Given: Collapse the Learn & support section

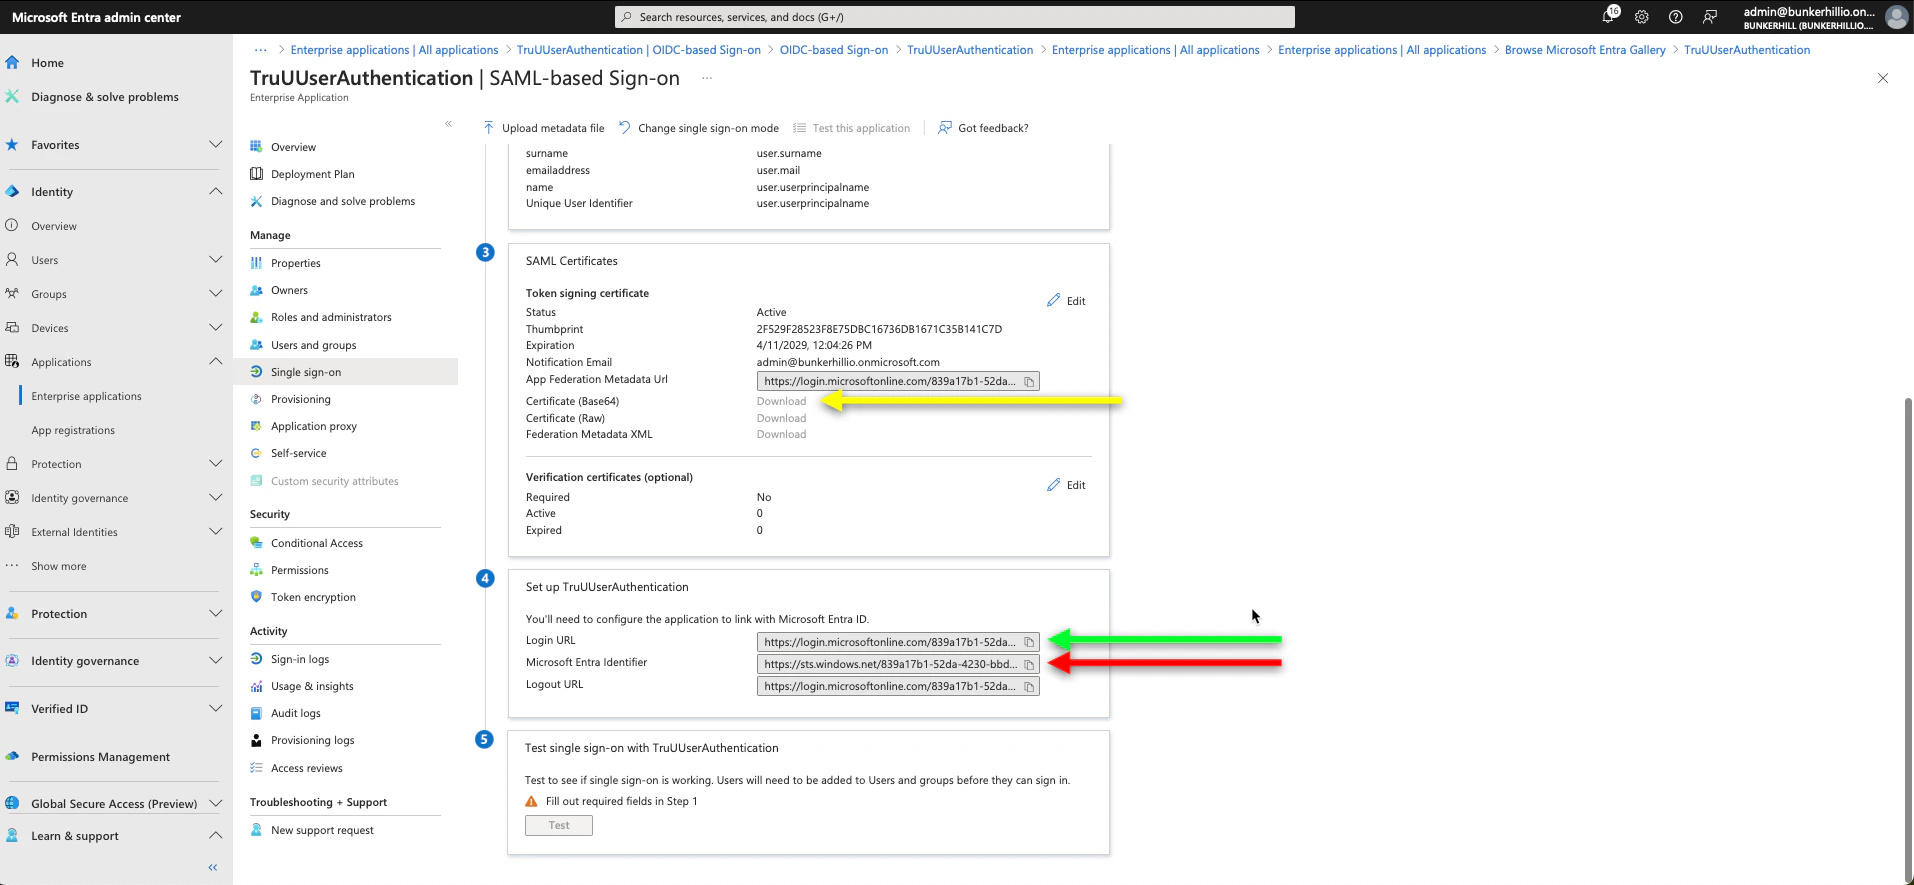Looking at the screenshot, I should pos(215,836).
